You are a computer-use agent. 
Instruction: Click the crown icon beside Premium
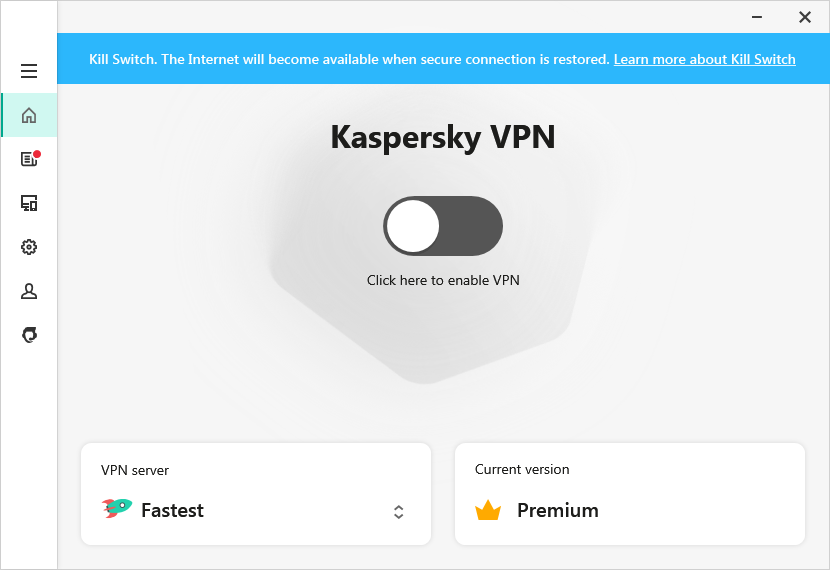point(488,510)
